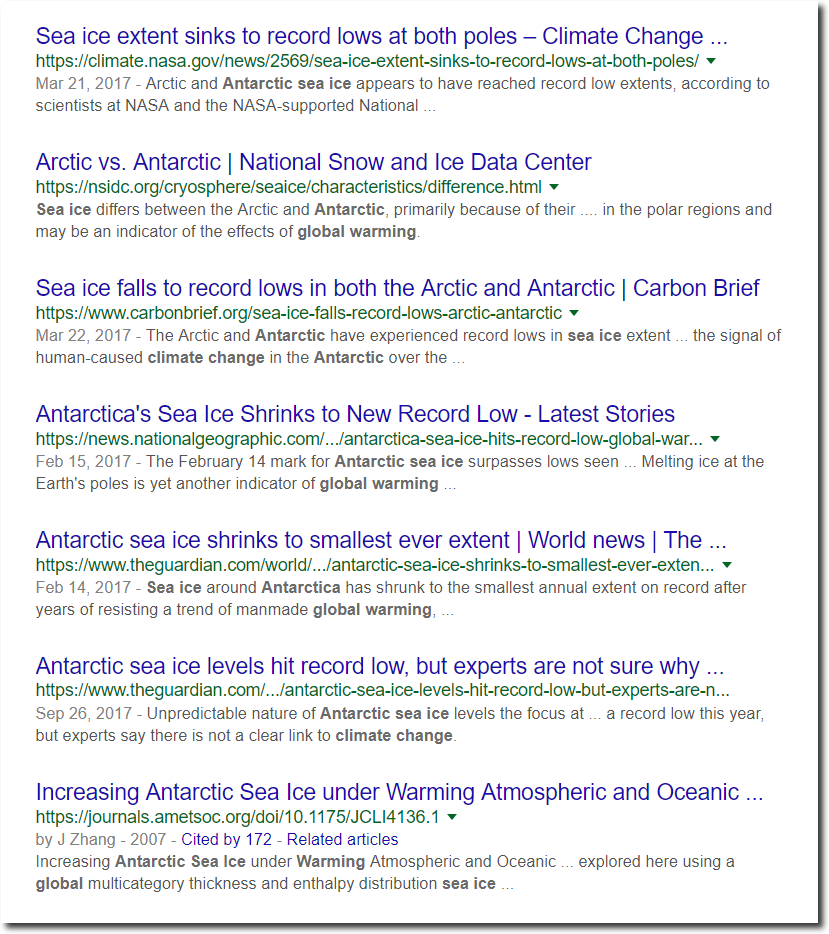Select snippet 'global multicategory thickness and enthalpy distribution'
The width and height of the screenshot is (829, 934).
coord(236,883)
